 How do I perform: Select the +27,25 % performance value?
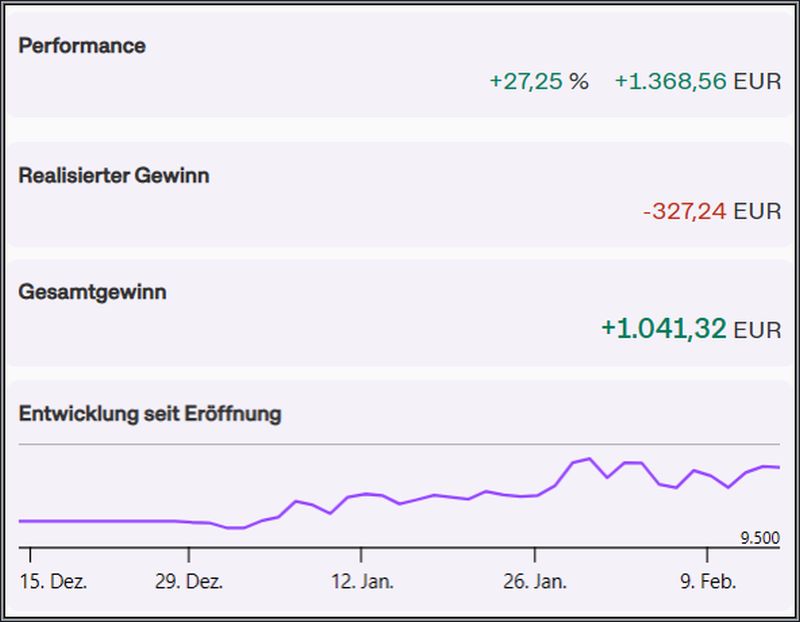click(x=538, y=82)
